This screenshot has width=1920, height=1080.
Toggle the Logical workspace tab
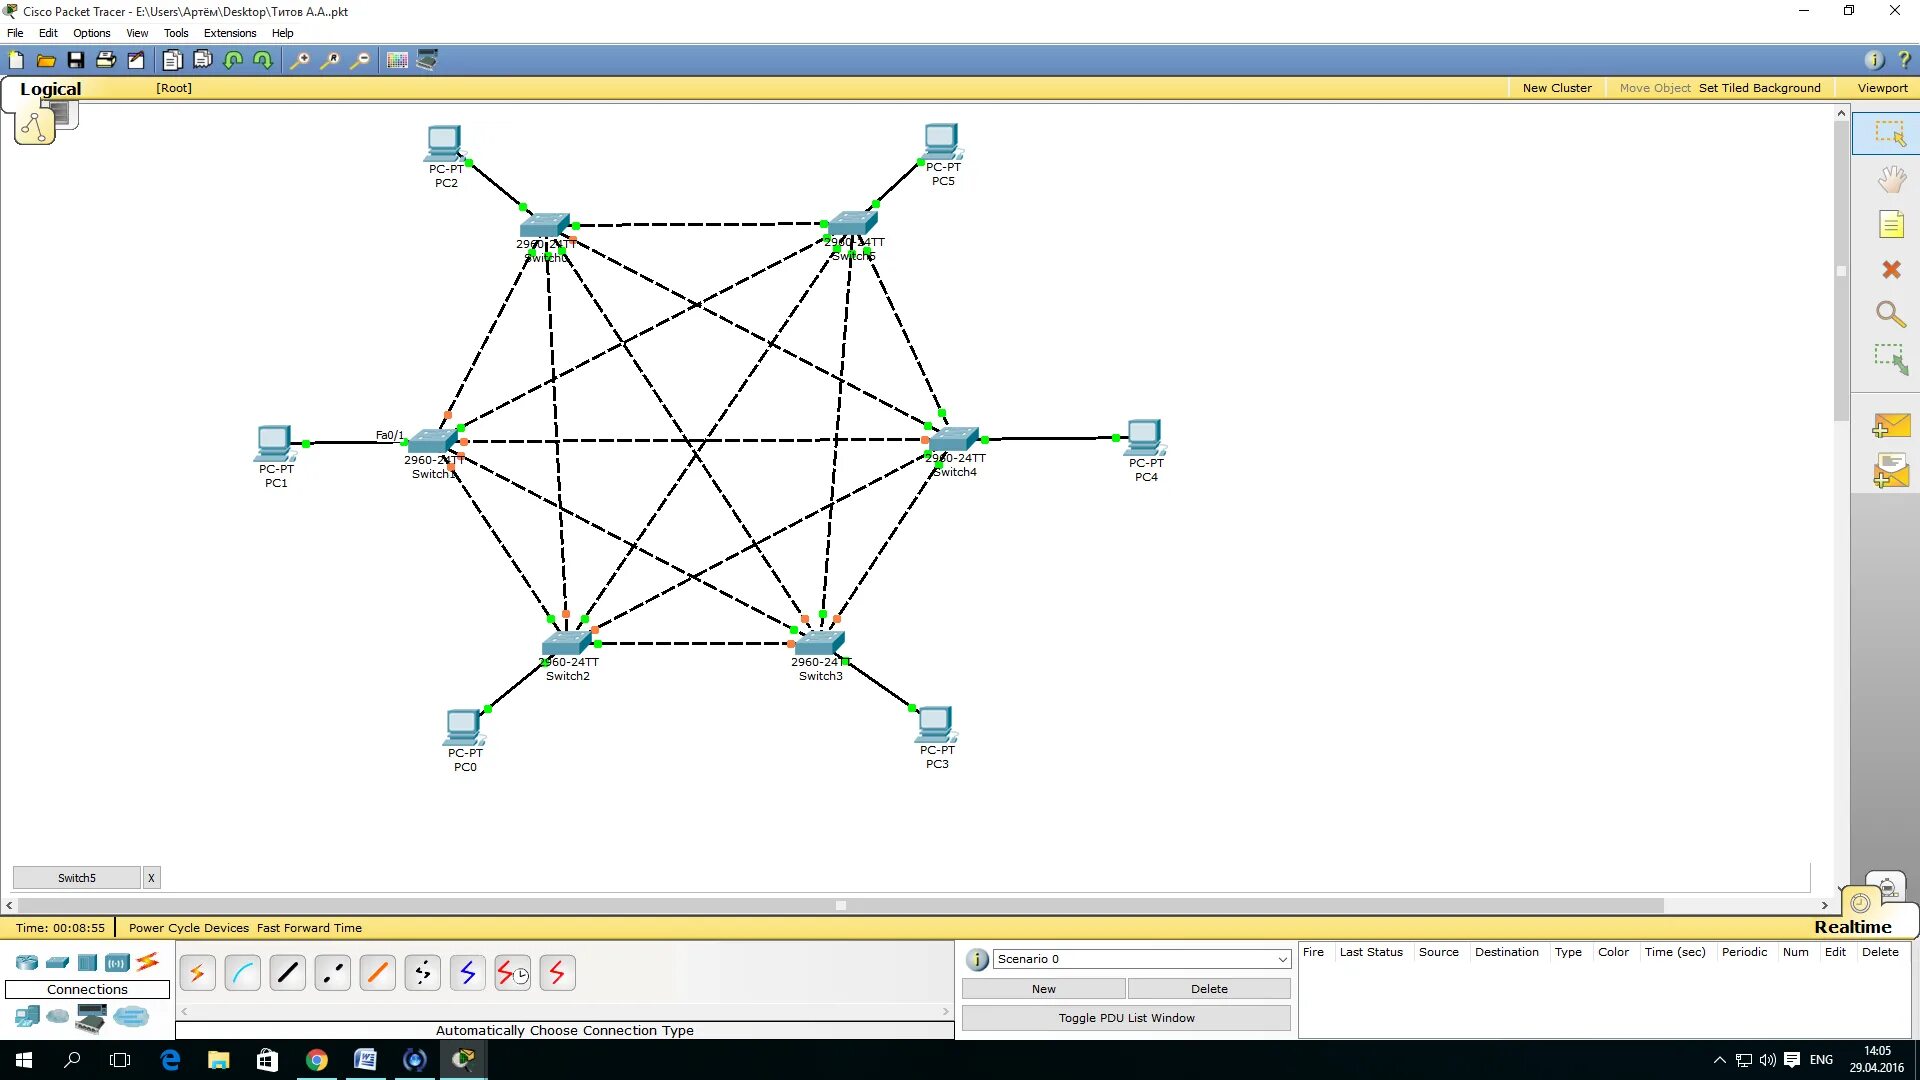point(50,89)
